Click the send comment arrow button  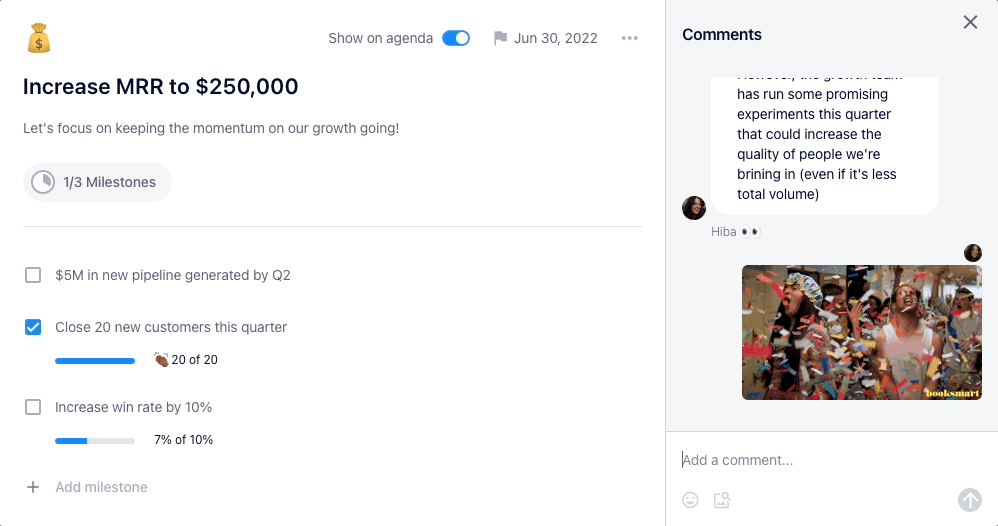(970, 500)
